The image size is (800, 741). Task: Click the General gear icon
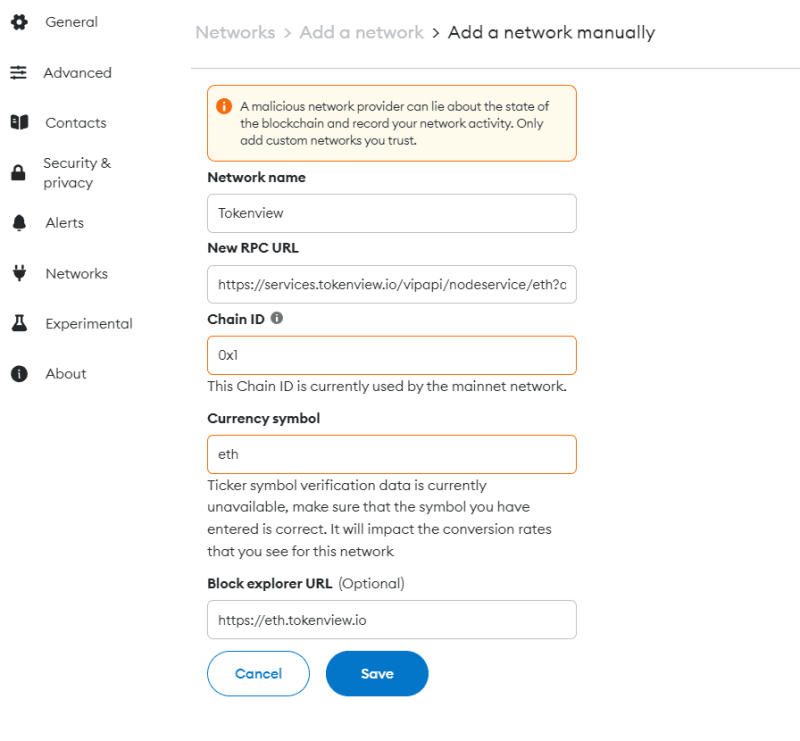coord(19,22)
